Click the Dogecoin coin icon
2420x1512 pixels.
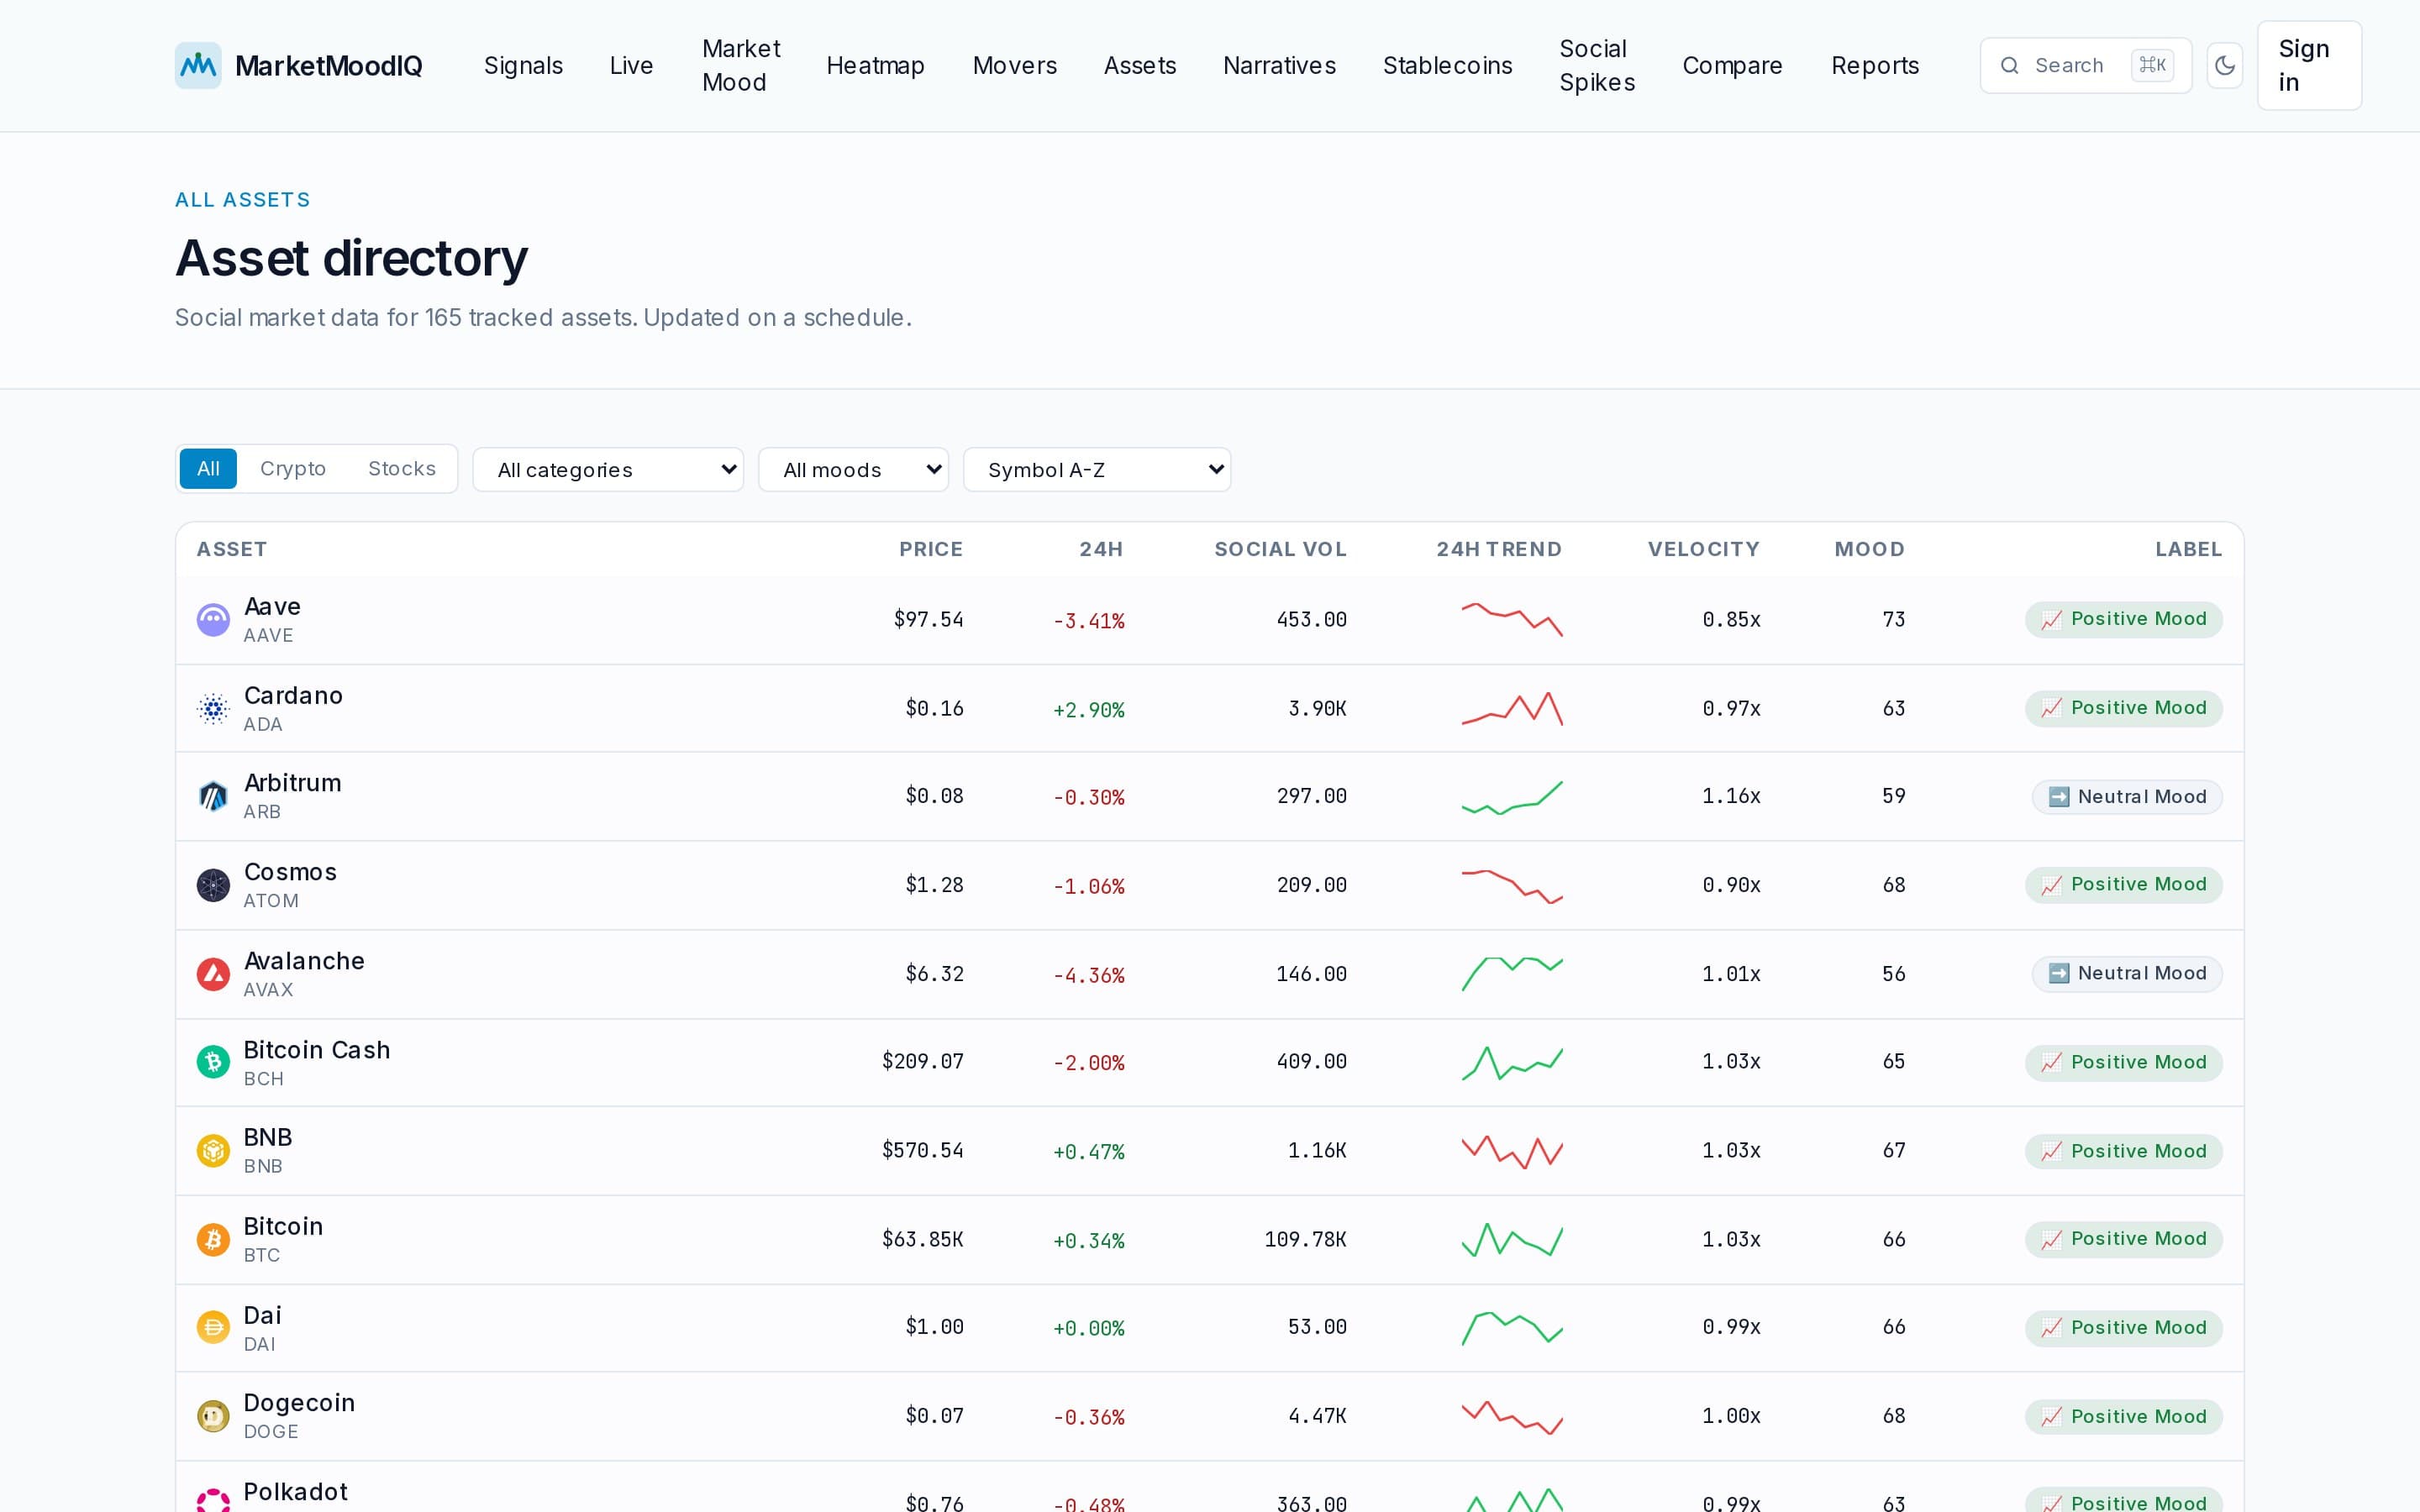(213, 1416)
